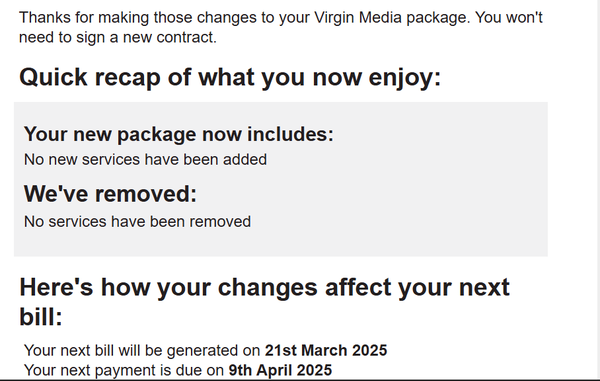Click the word 'bill:' under the heading
The image size is (600, 381).
[x=41, y=317]
